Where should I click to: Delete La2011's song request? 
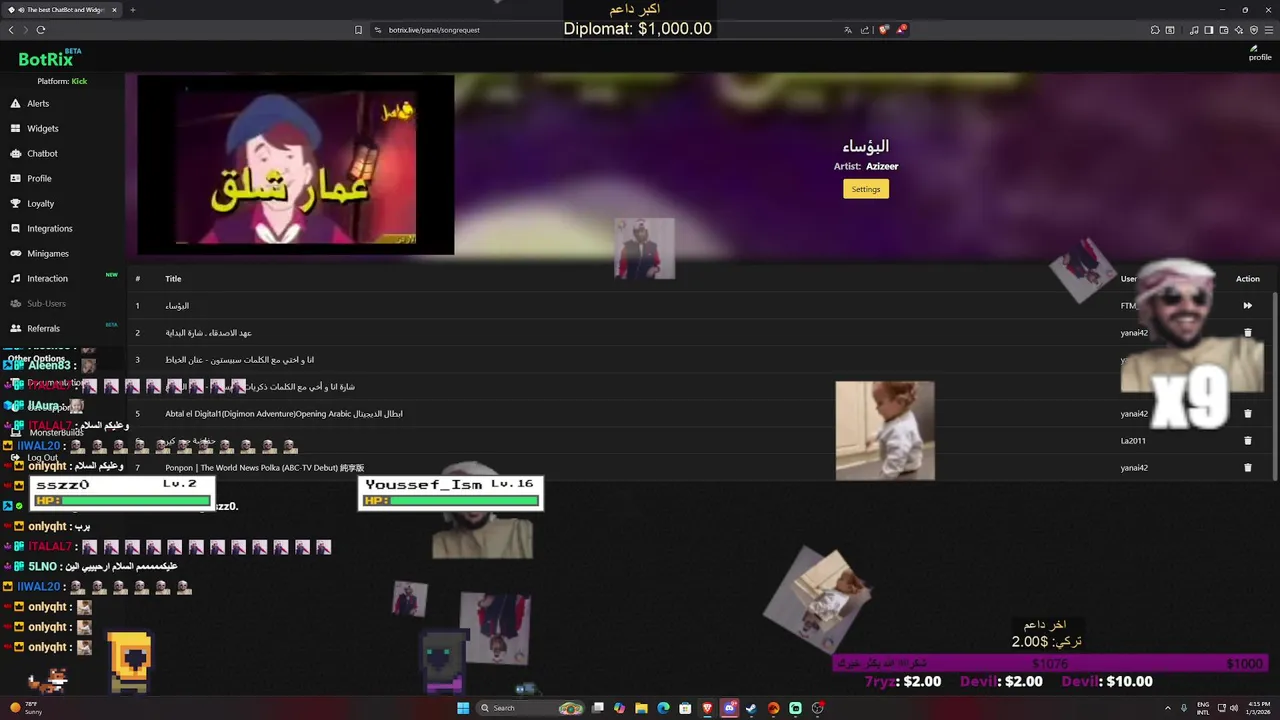1247,441
